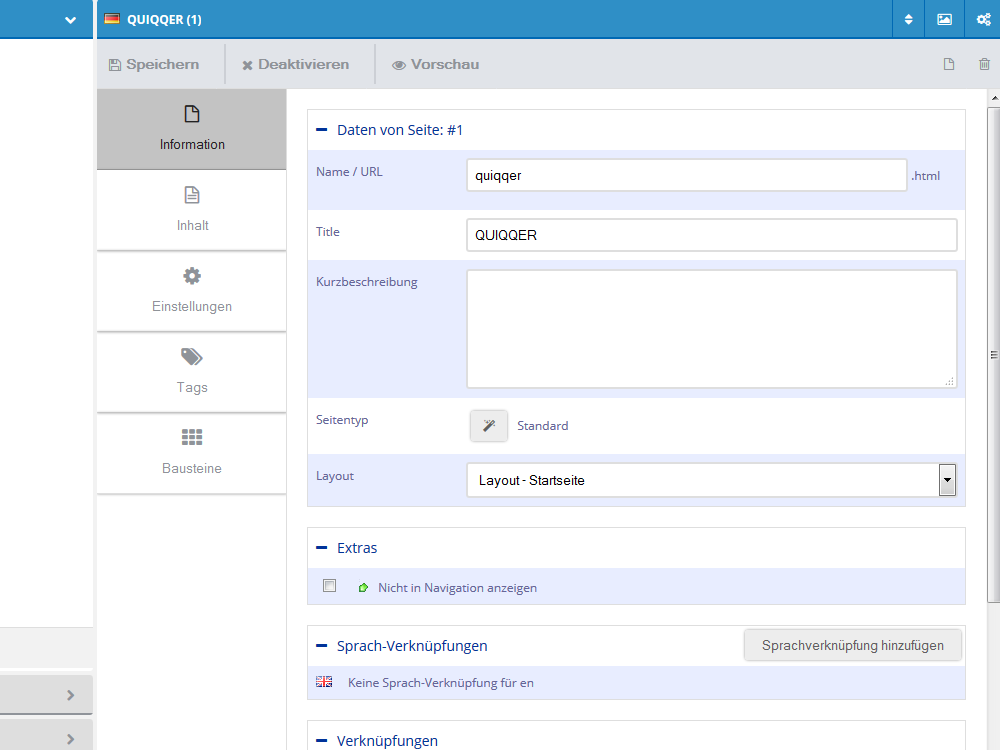Switch to the Bausteine tab
The height and width of the screenshot is (750, 1000).
point(191,453)
